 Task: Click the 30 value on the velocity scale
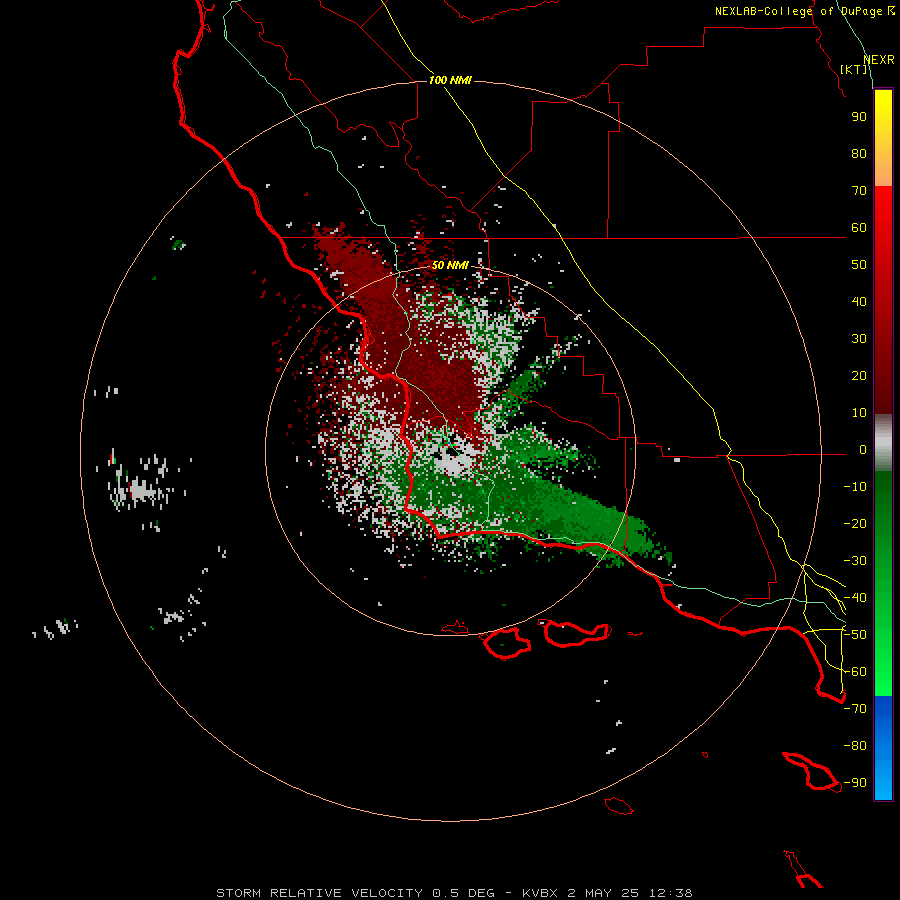click(x=859, y=339)
